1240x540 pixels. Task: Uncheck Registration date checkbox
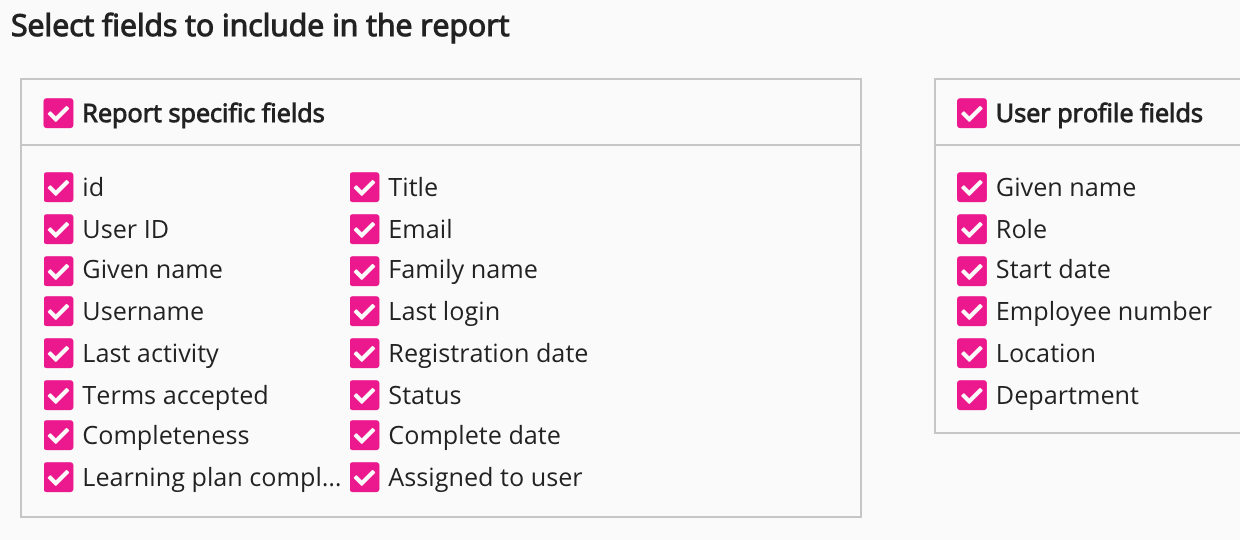365,353
